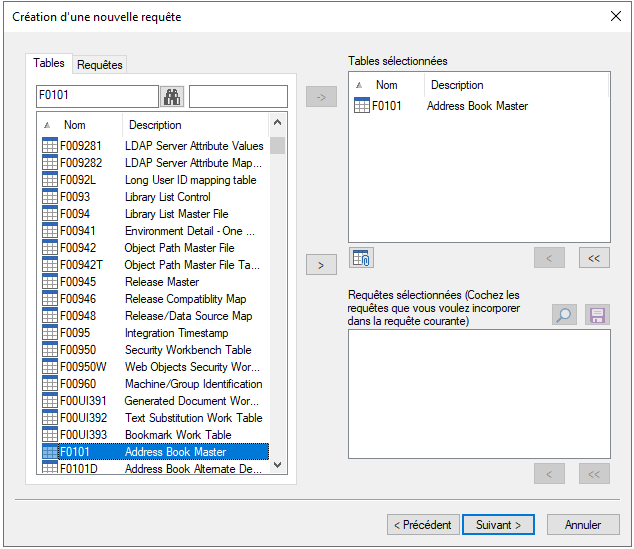Select F00948 Release/Data Source Map
The width and height of the screenshot is (634, 549).
(155, 315)
